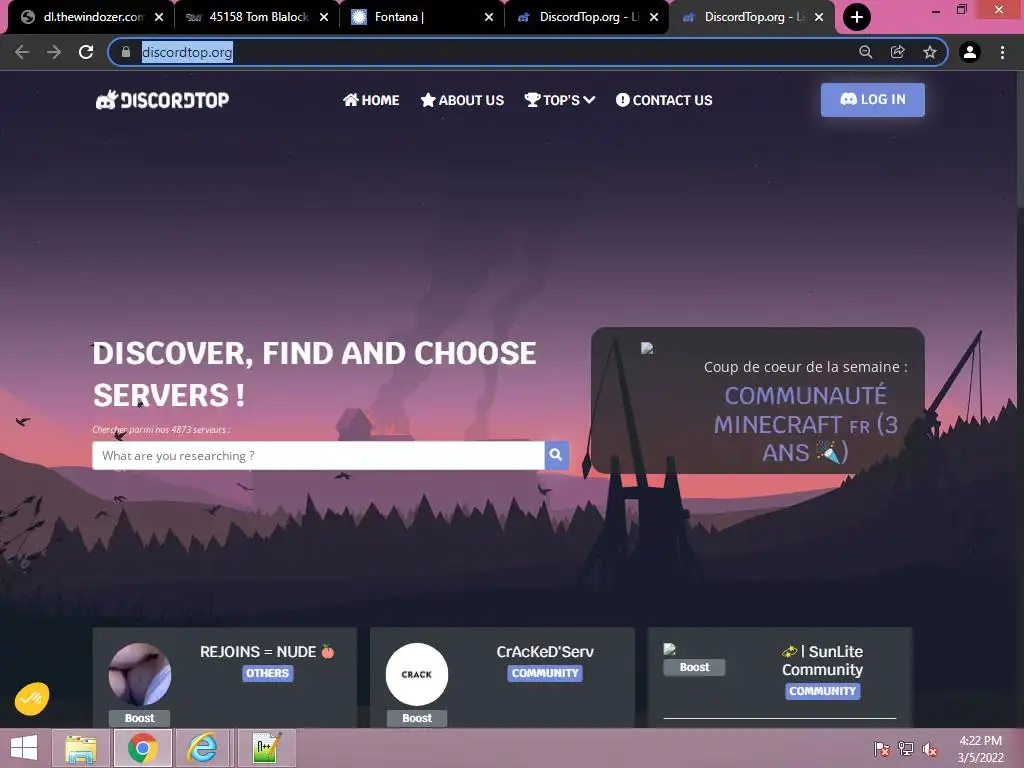Click the broken image in featured server card
The width and height of the screenshot is (1024, 768).
(x=647, y=348)
